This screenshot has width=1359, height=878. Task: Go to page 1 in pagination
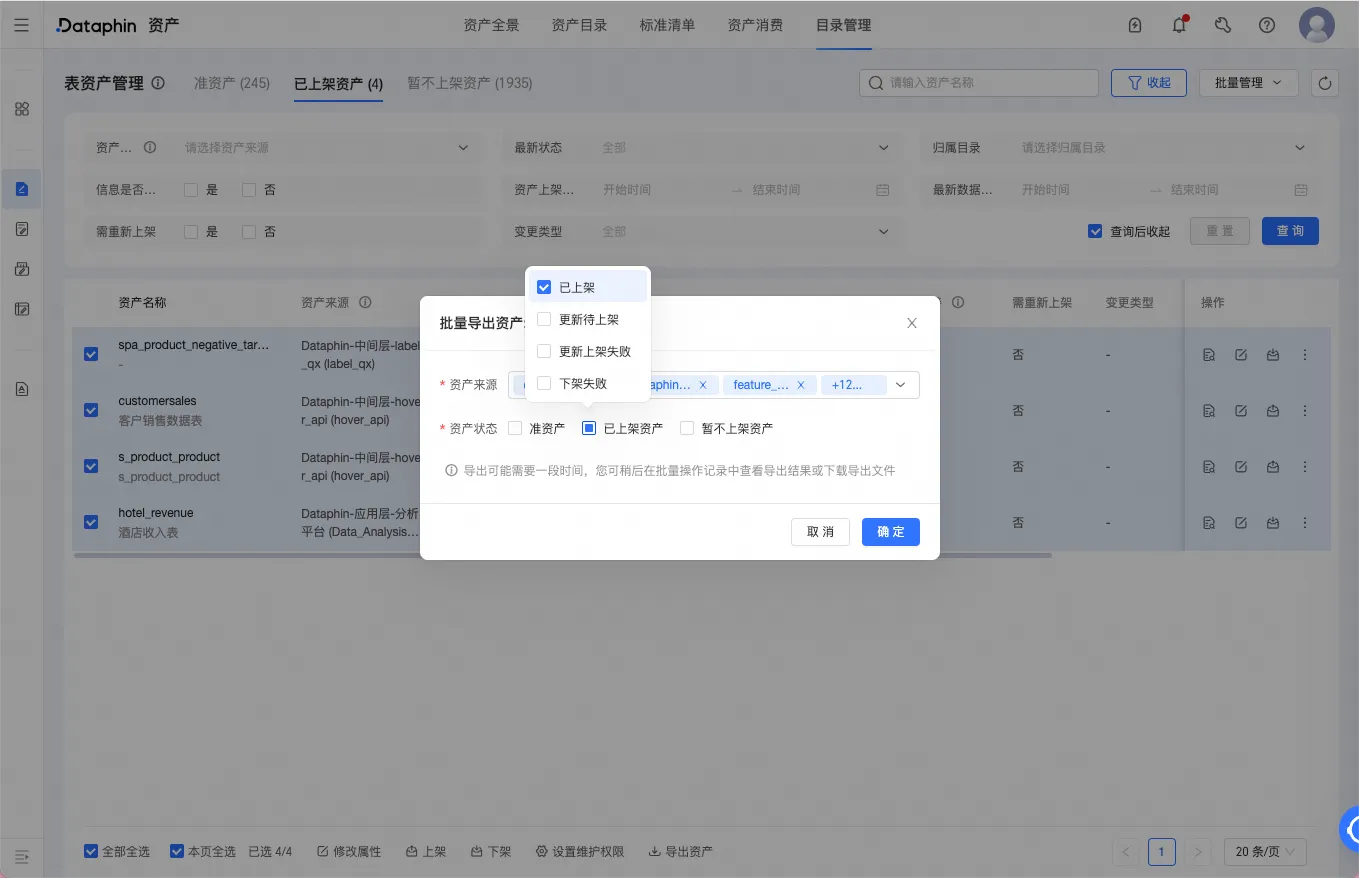[1162, 852]
